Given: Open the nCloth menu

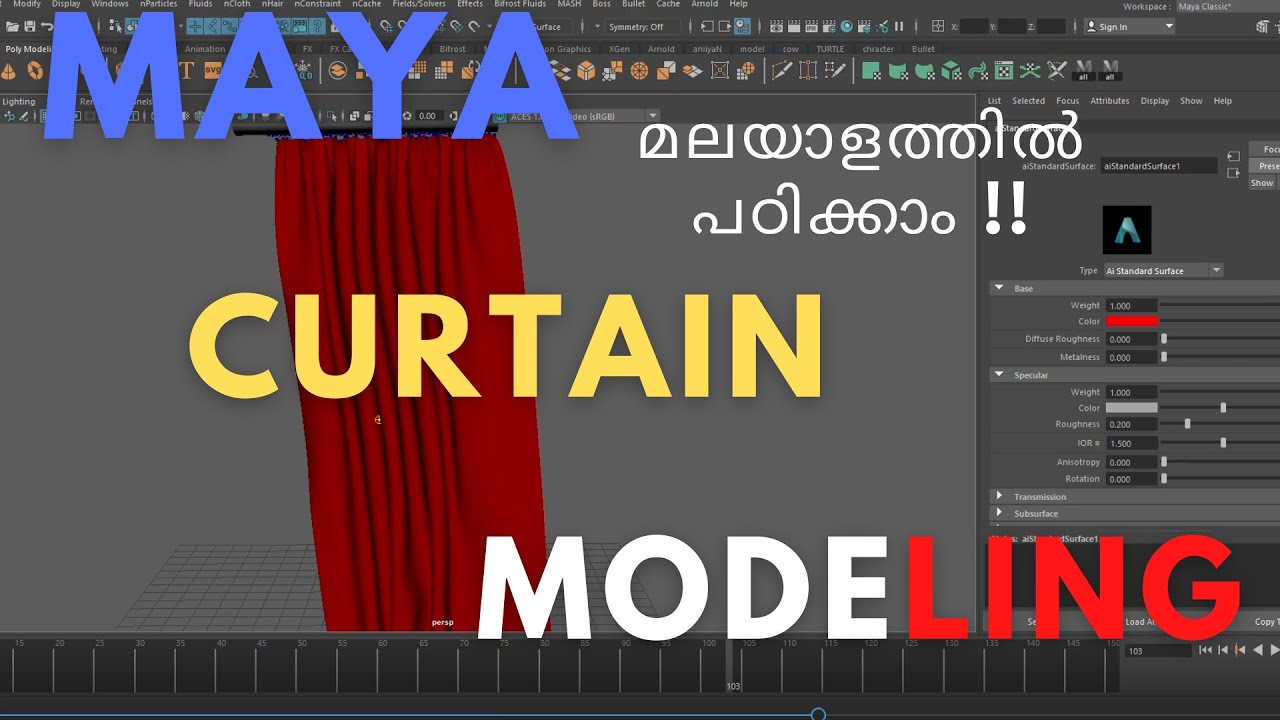Looking at the screenshot, I should (x=236, y=4).
